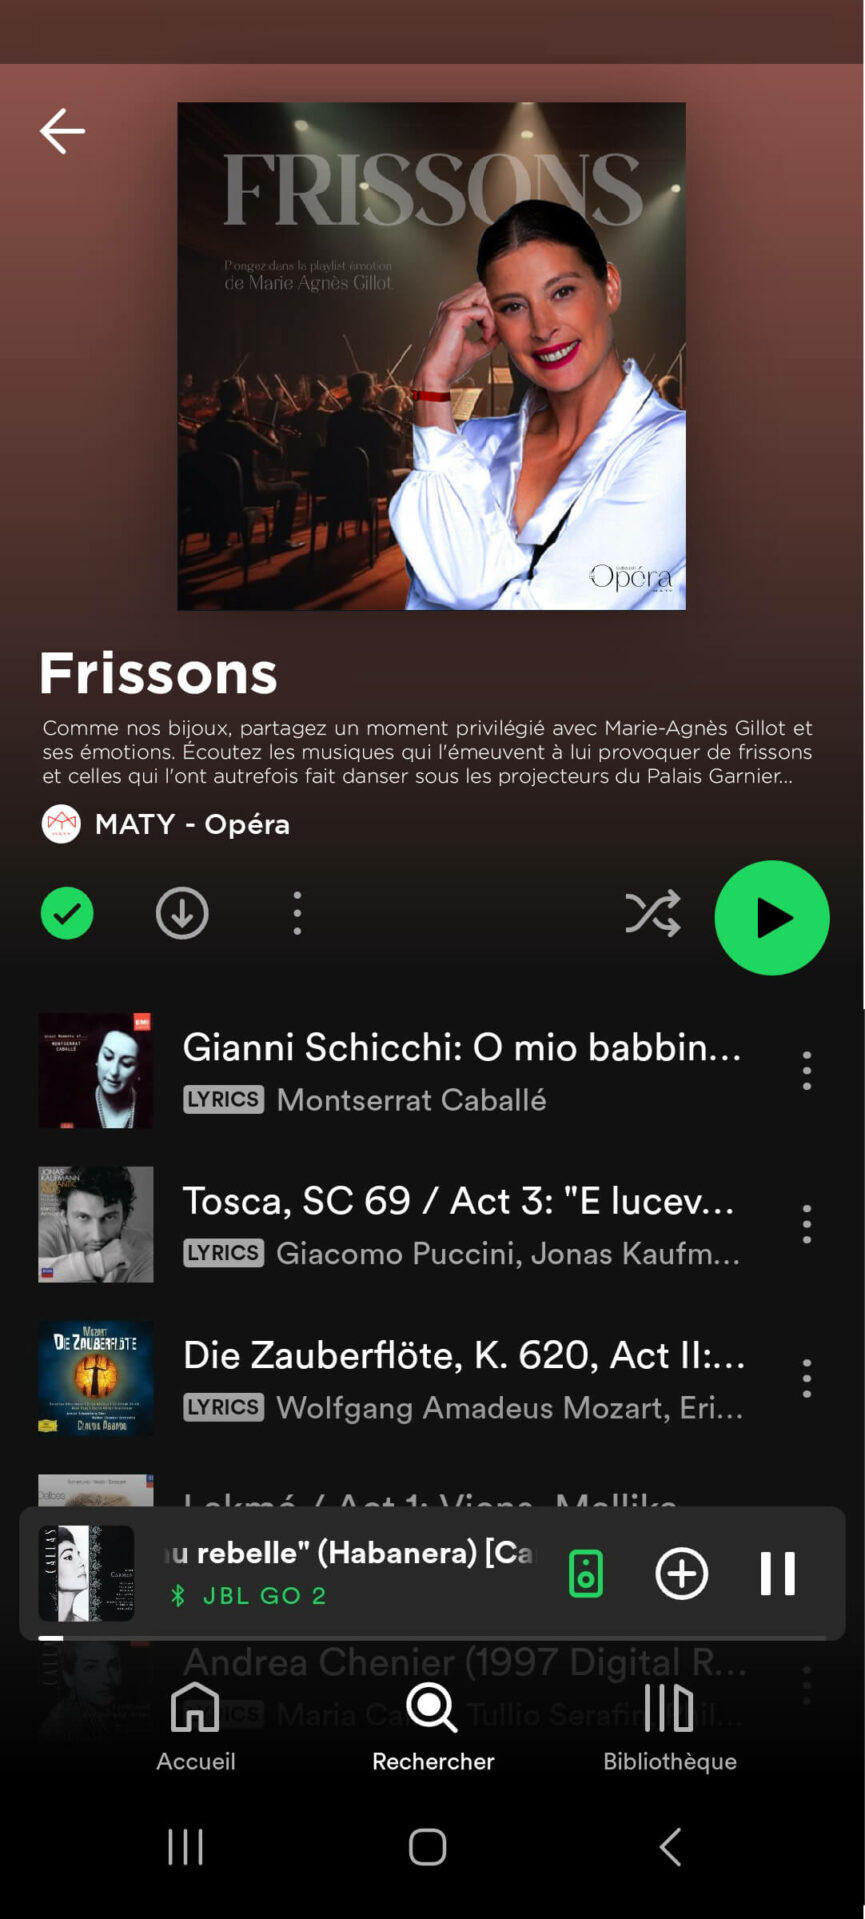Remove Frissons from library via green checkmark
The height and width of the screenshot is (1919, 865).
click(67, 913)
